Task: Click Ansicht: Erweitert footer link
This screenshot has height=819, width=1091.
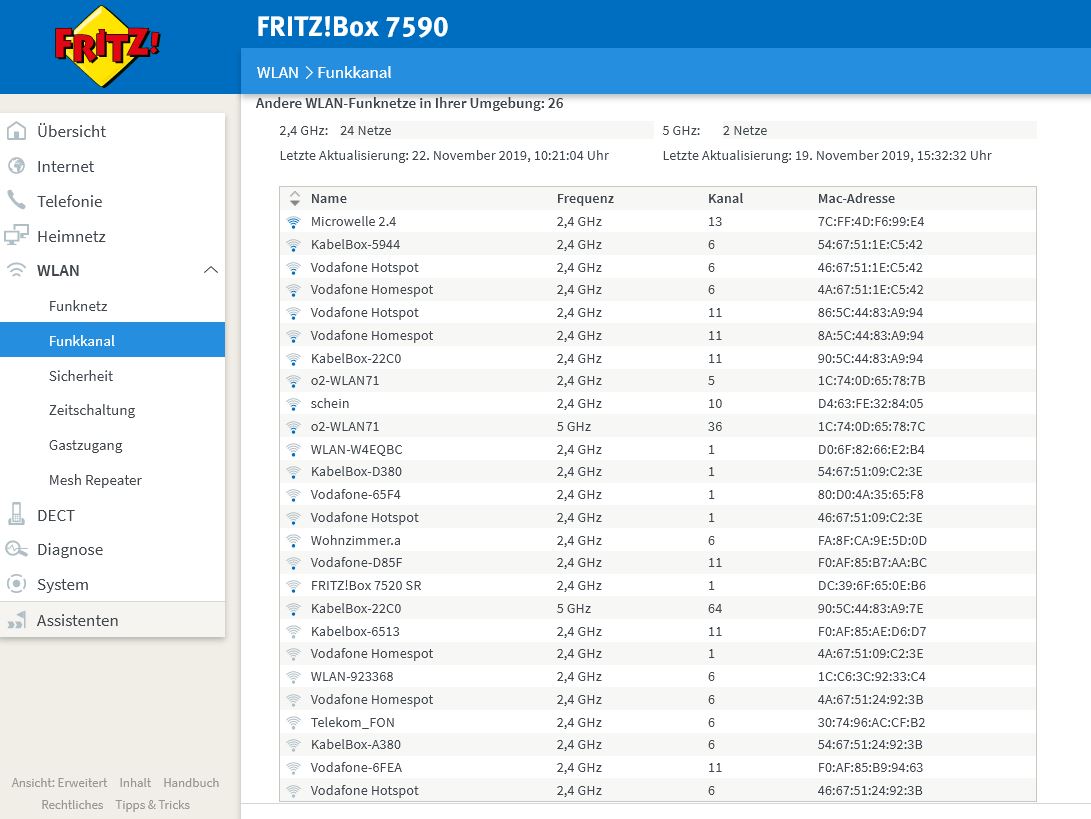Action: pyautogui.click(x=59, y=783)
